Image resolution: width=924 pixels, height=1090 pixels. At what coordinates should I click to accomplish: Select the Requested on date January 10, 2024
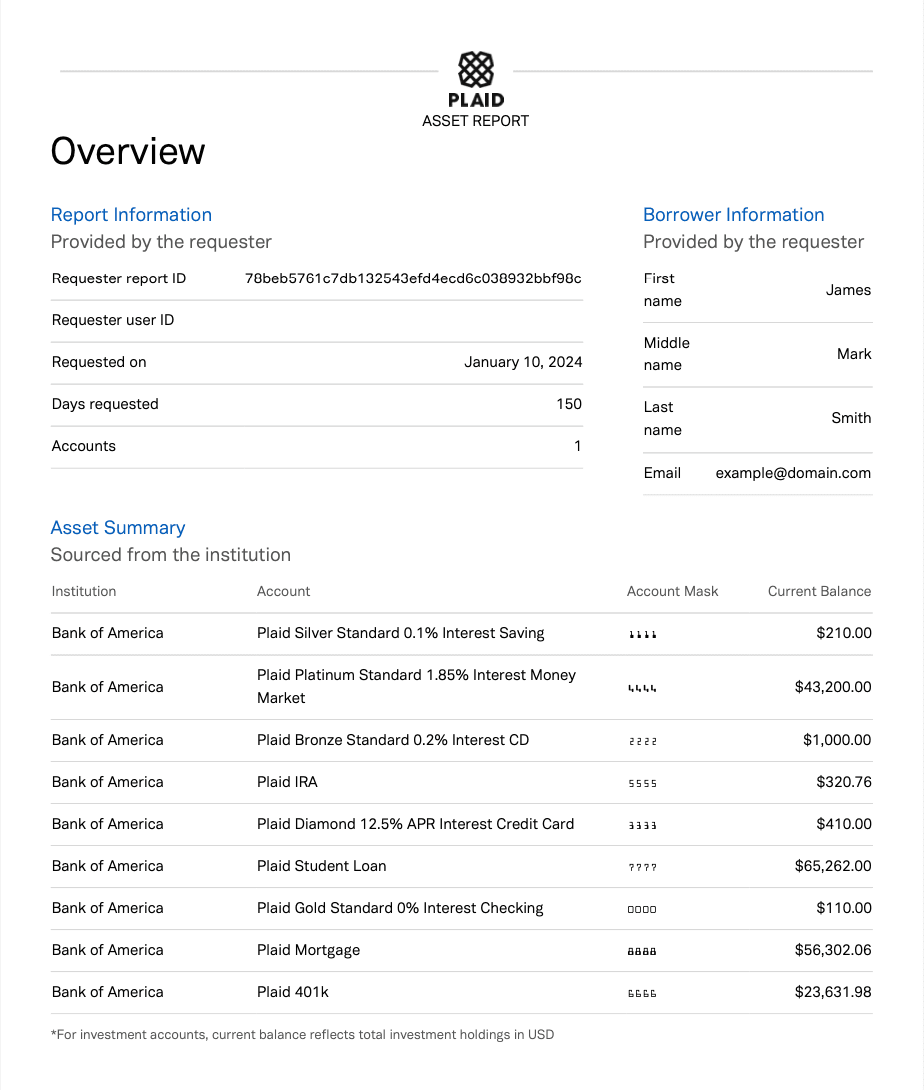point(523,362)
